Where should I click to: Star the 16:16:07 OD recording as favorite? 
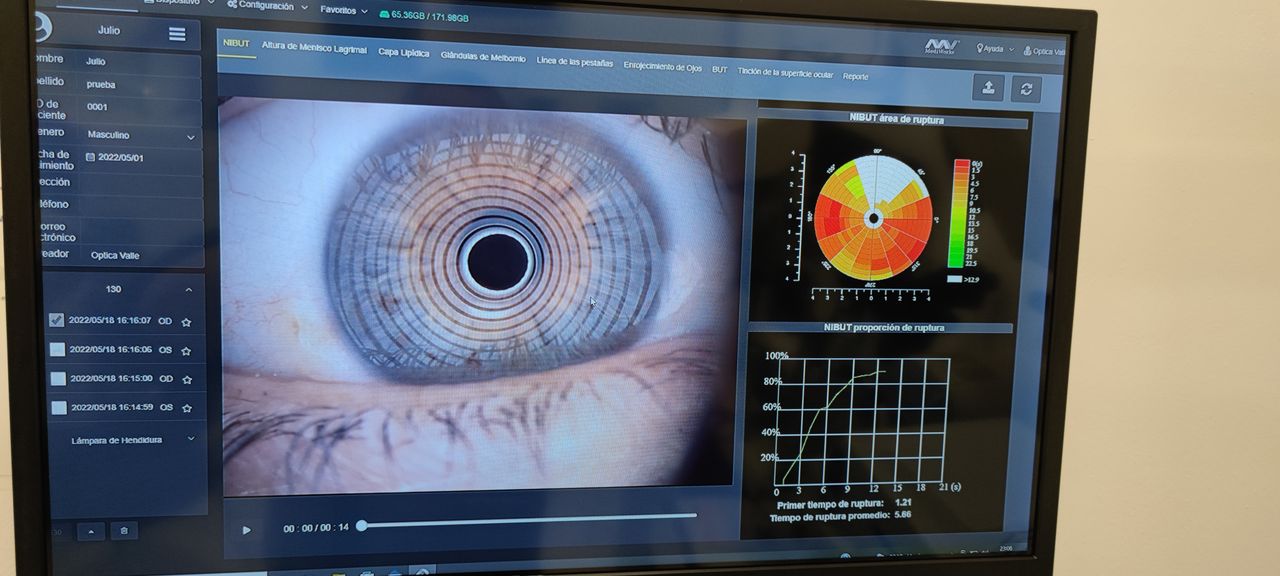coord(186,322)
